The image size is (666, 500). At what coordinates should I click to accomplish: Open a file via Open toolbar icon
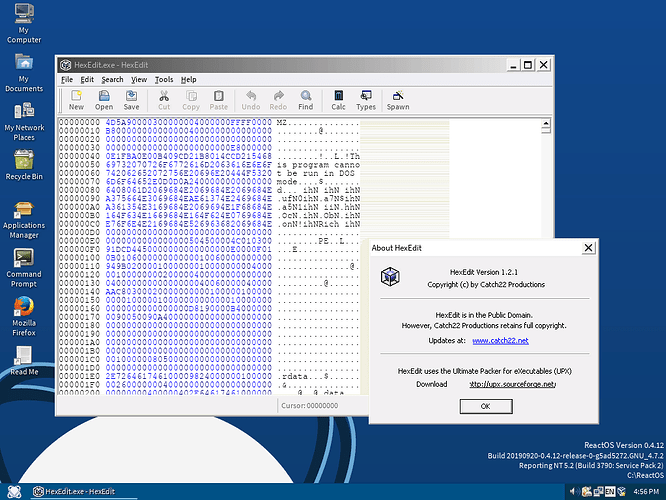[x=104, y=100]
